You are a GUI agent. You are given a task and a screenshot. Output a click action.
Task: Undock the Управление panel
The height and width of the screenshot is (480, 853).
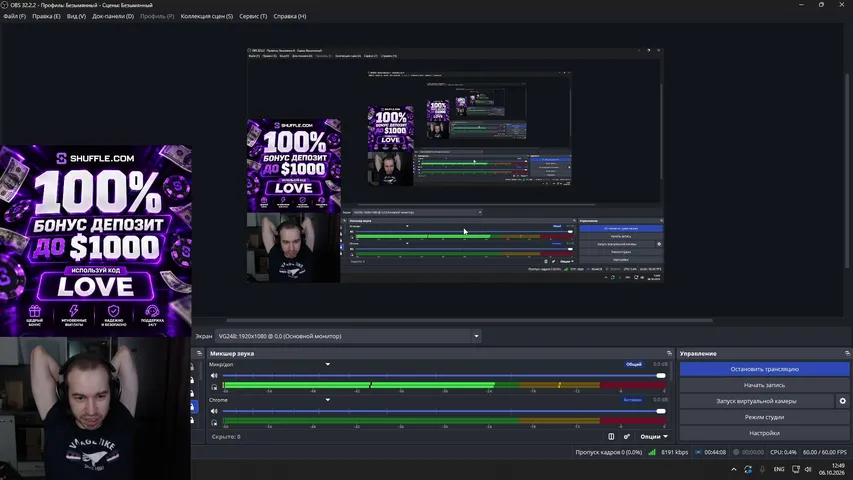[847, 353]
